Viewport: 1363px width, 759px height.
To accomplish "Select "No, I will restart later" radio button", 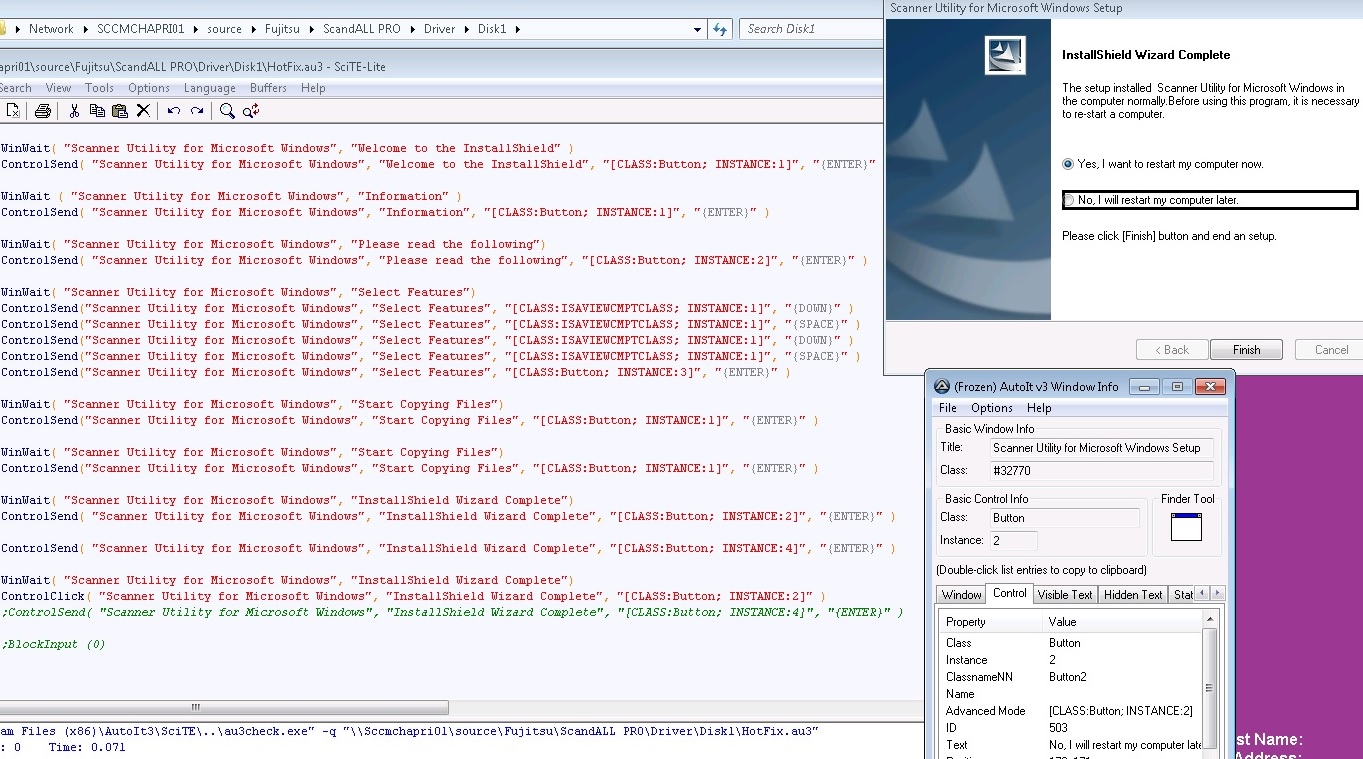I will [1070, 200].
